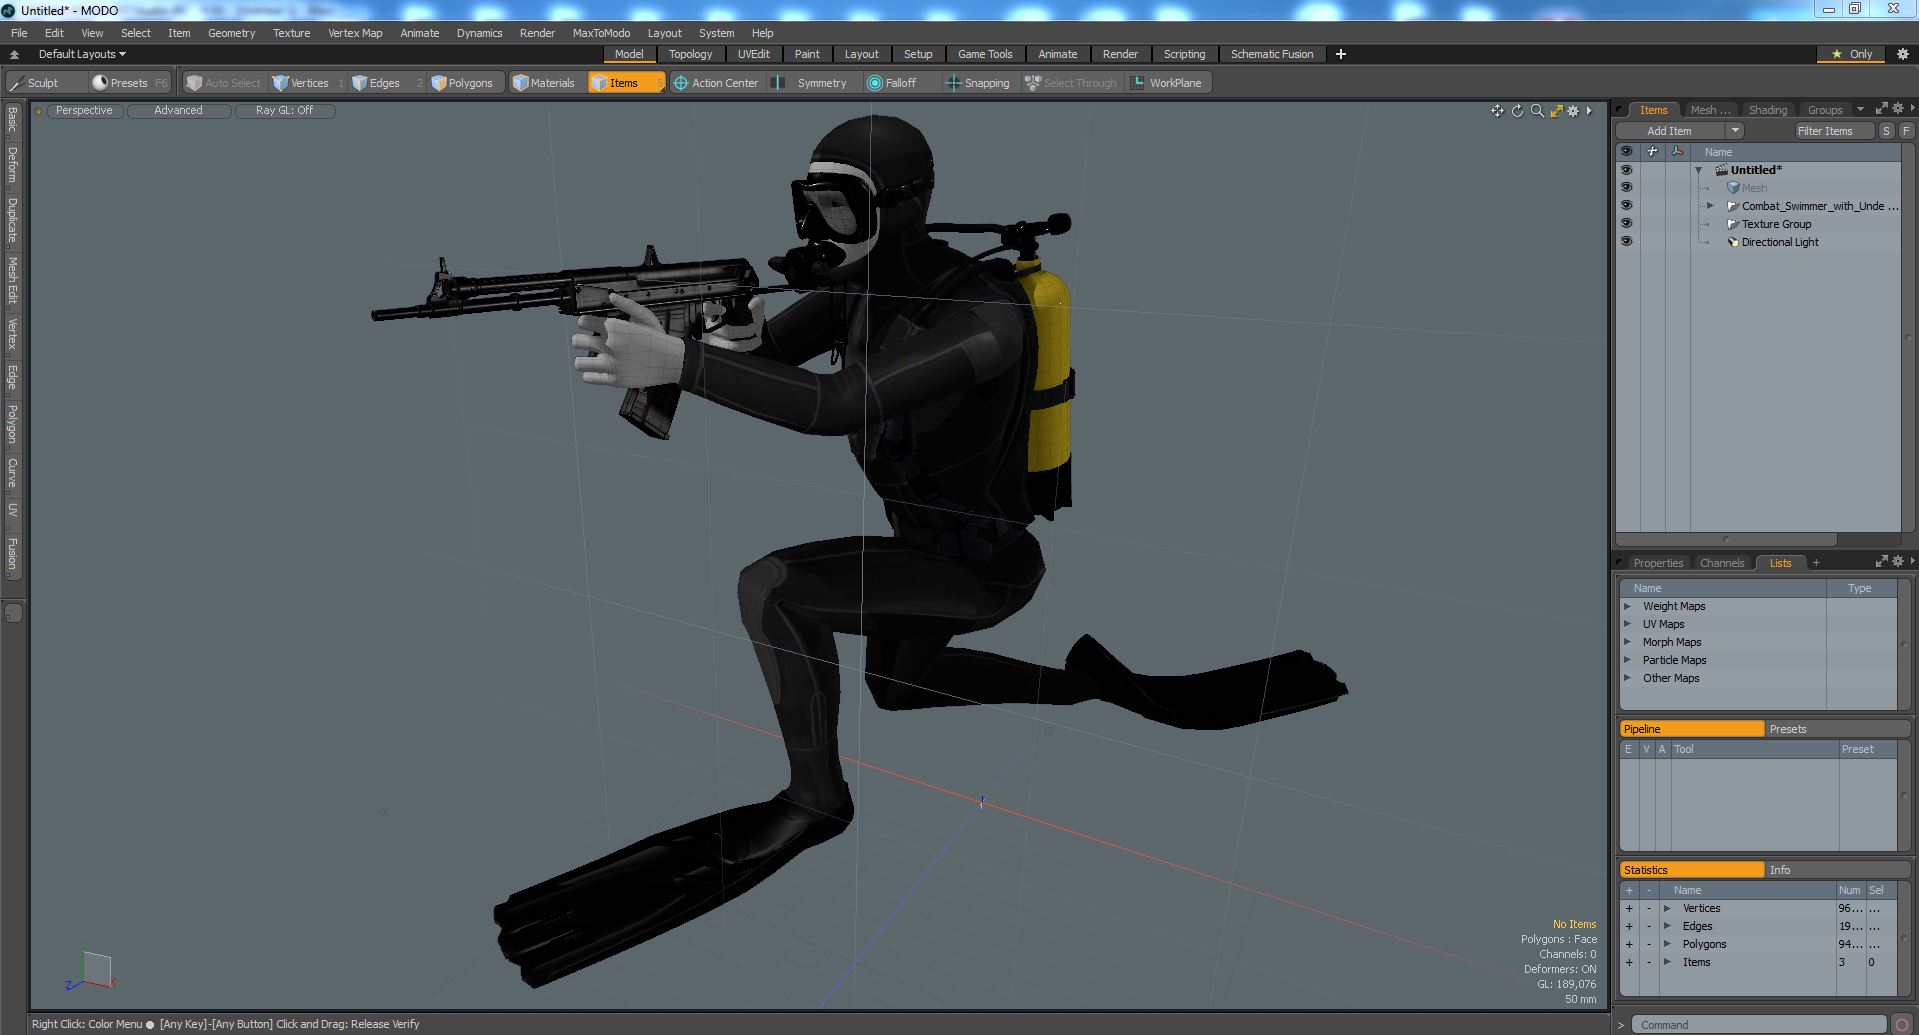Expand the Vertices statistics row
Image resolution: width=1919 pixels, height=1035 pixels.
1667,908
